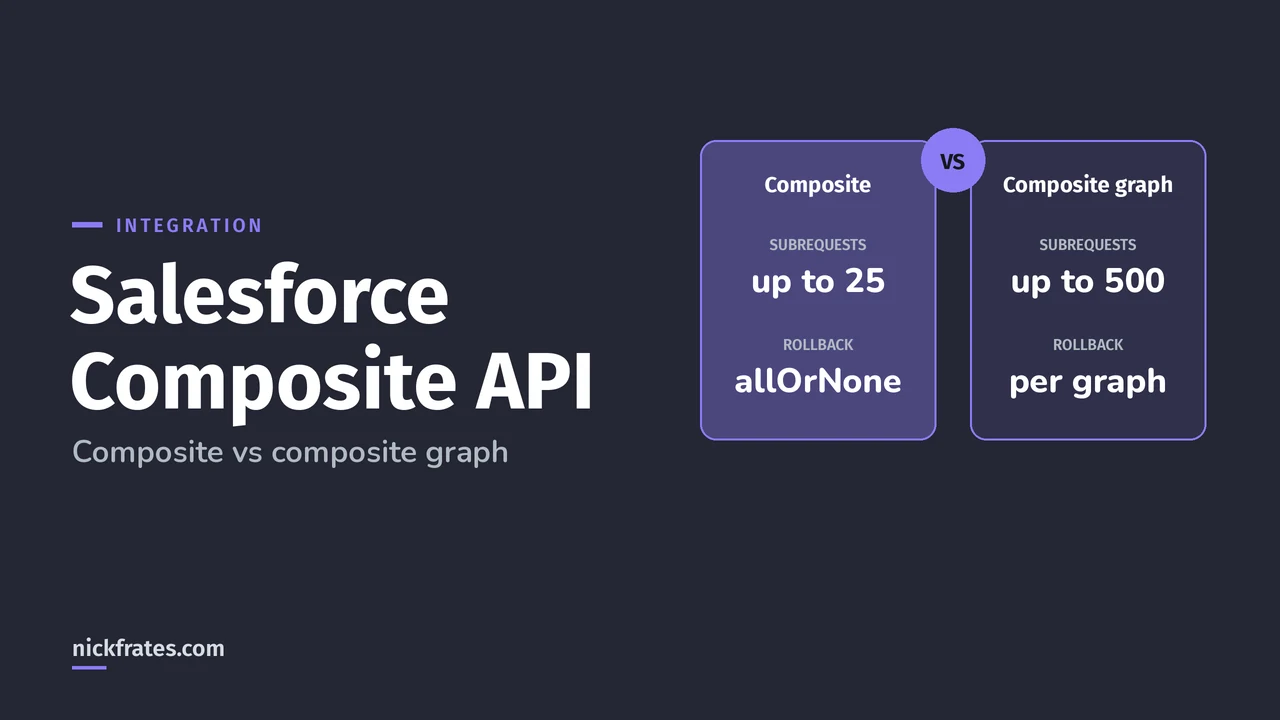1280x720 pixels.
Task: Click the "per graph" rollback value
Action: tap(1088, 382)
